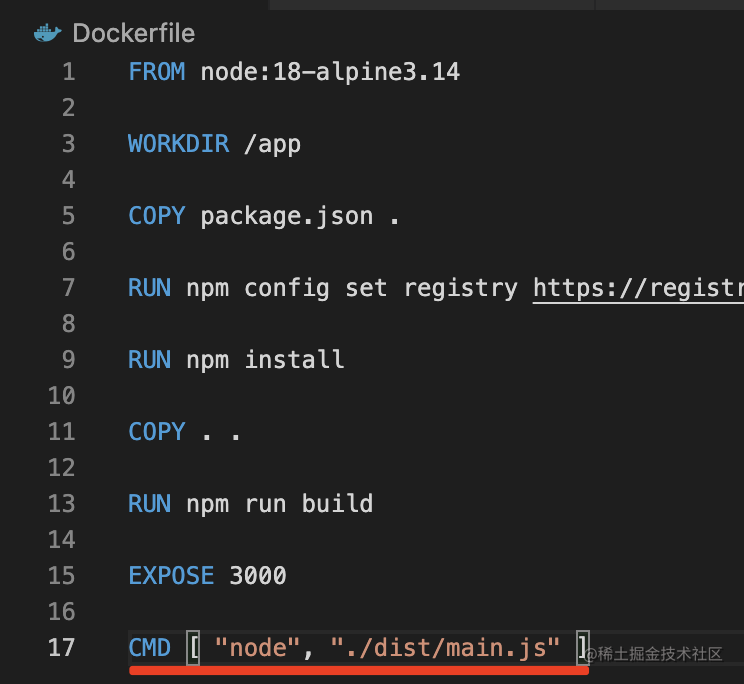Click port number 3000
This screenshot has width=744, height=684.
258,576
